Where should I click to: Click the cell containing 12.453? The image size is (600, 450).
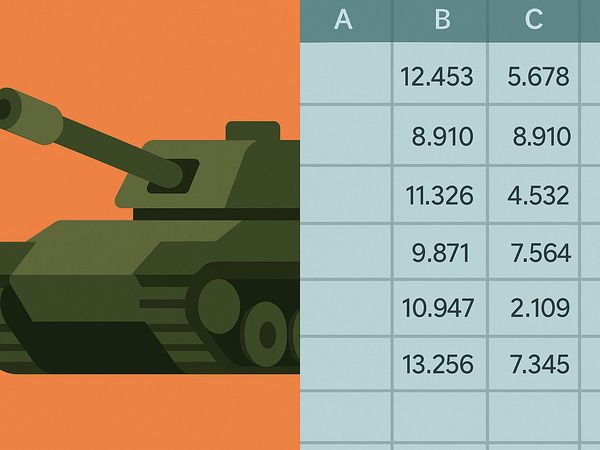tap(440, 73)
